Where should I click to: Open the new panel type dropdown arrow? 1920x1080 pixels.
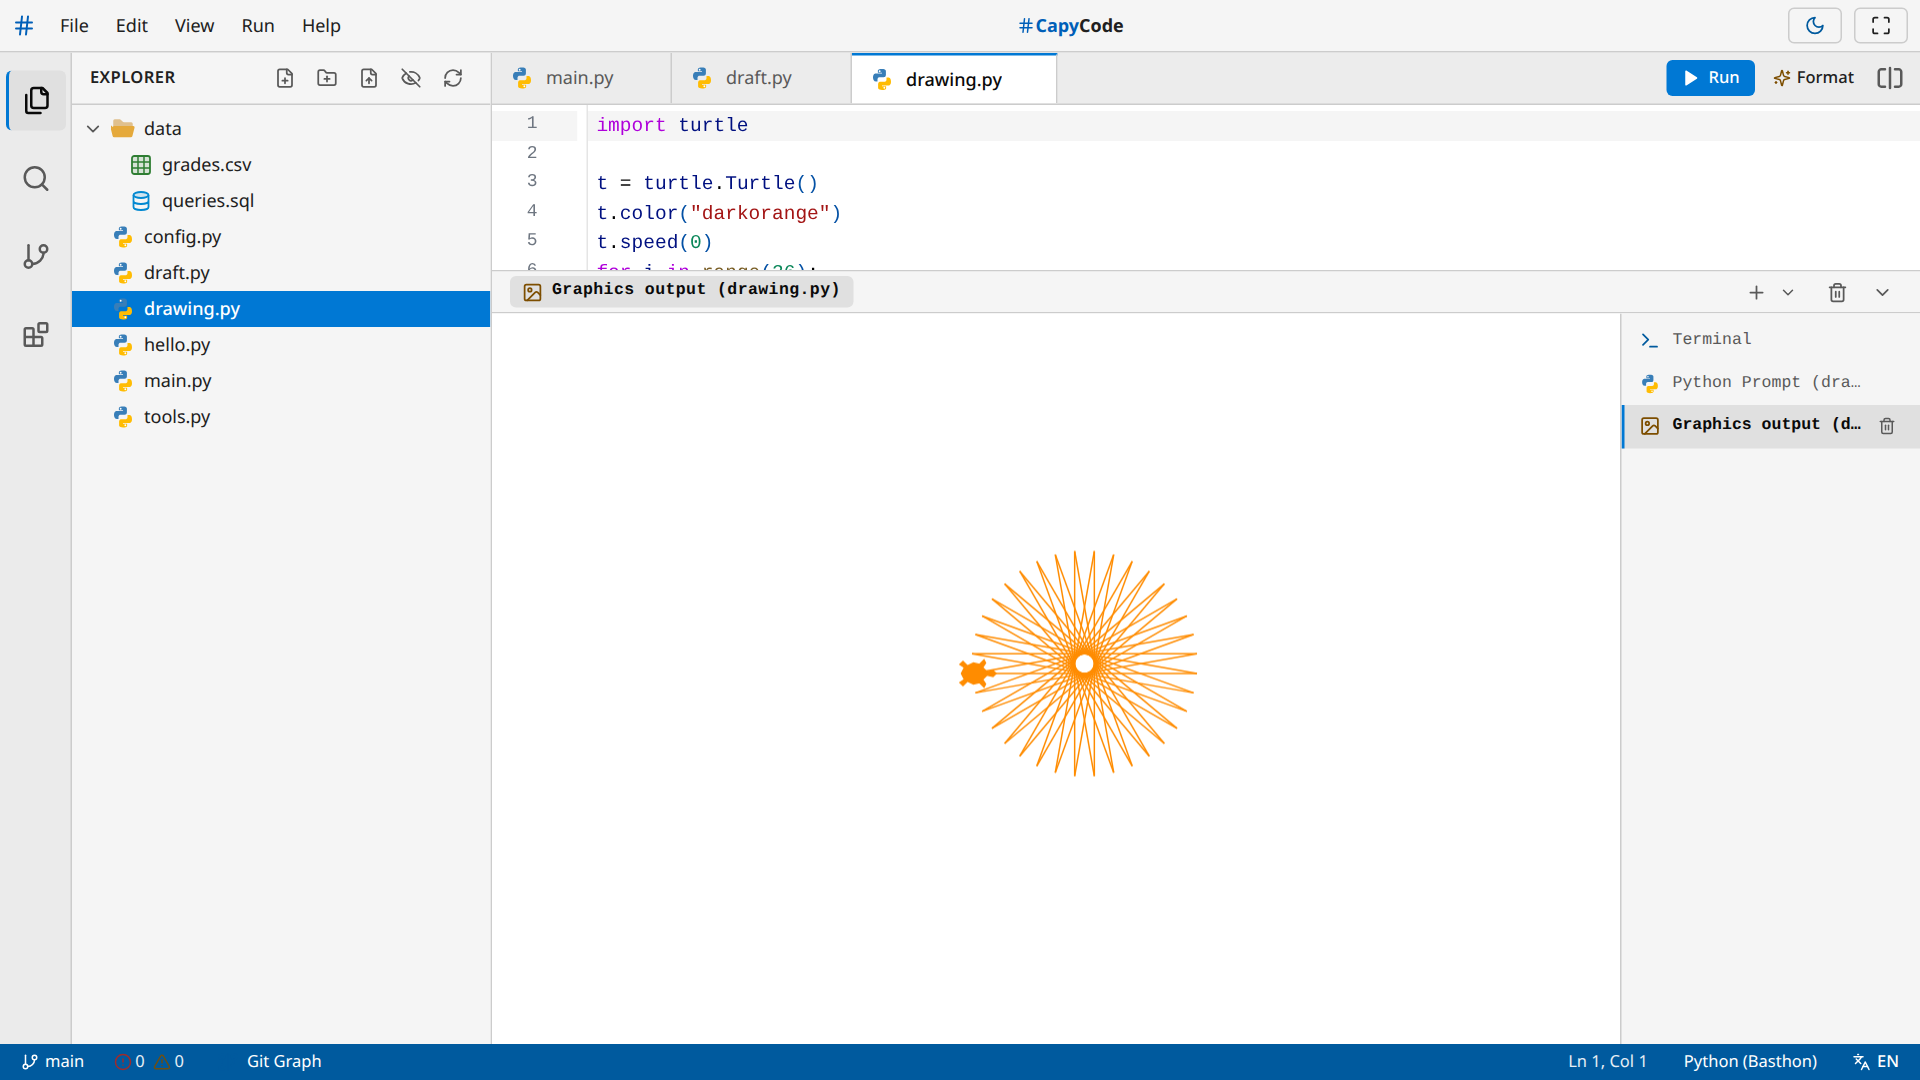(1788, 293)
